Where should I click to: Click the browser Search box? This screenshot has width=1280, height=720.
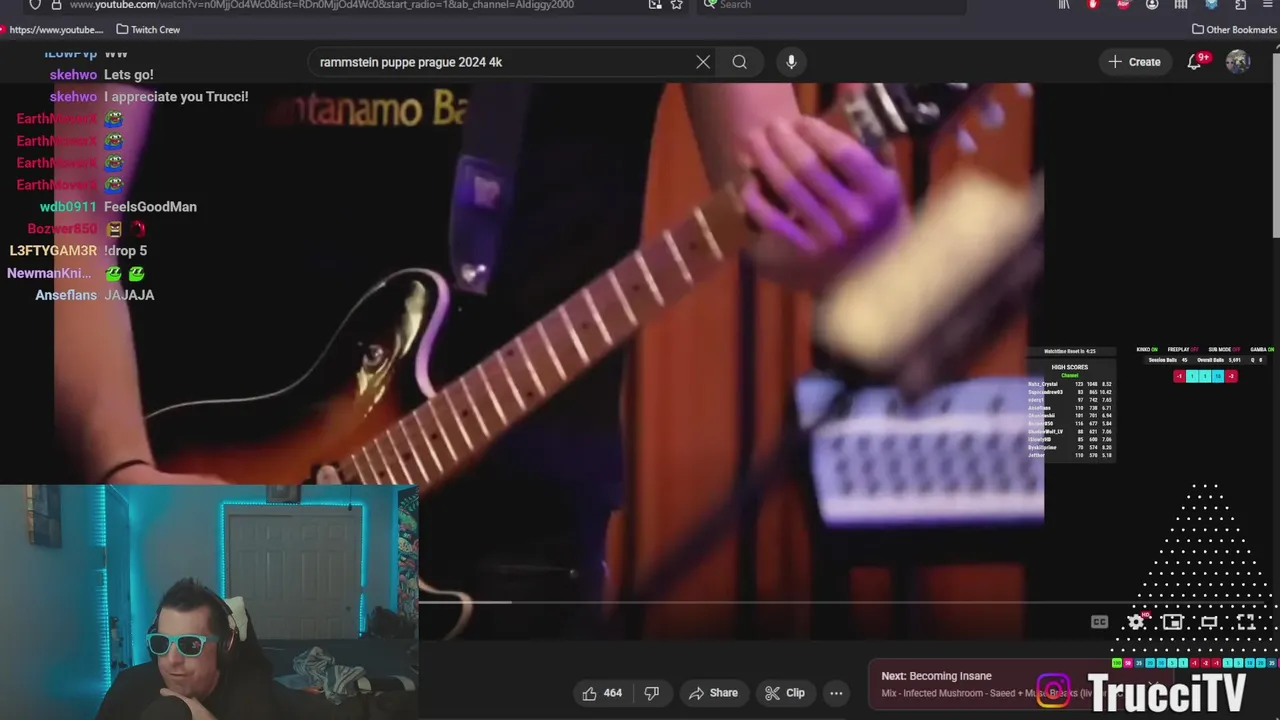[x=830, y=5]
